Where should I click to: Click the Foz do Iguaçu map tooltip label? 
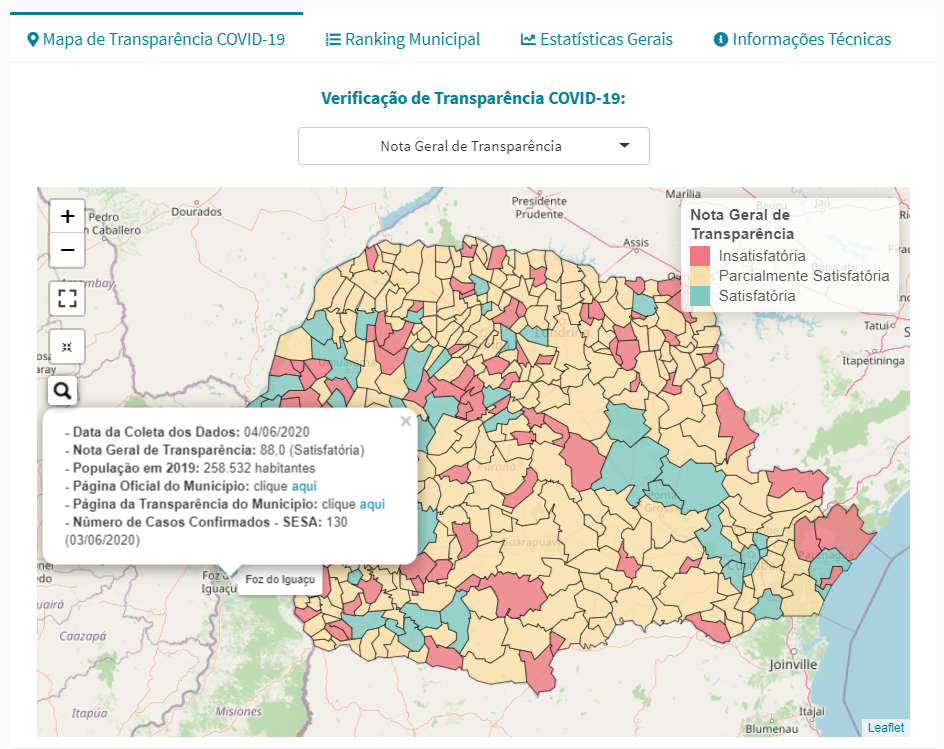pos(280,580)
